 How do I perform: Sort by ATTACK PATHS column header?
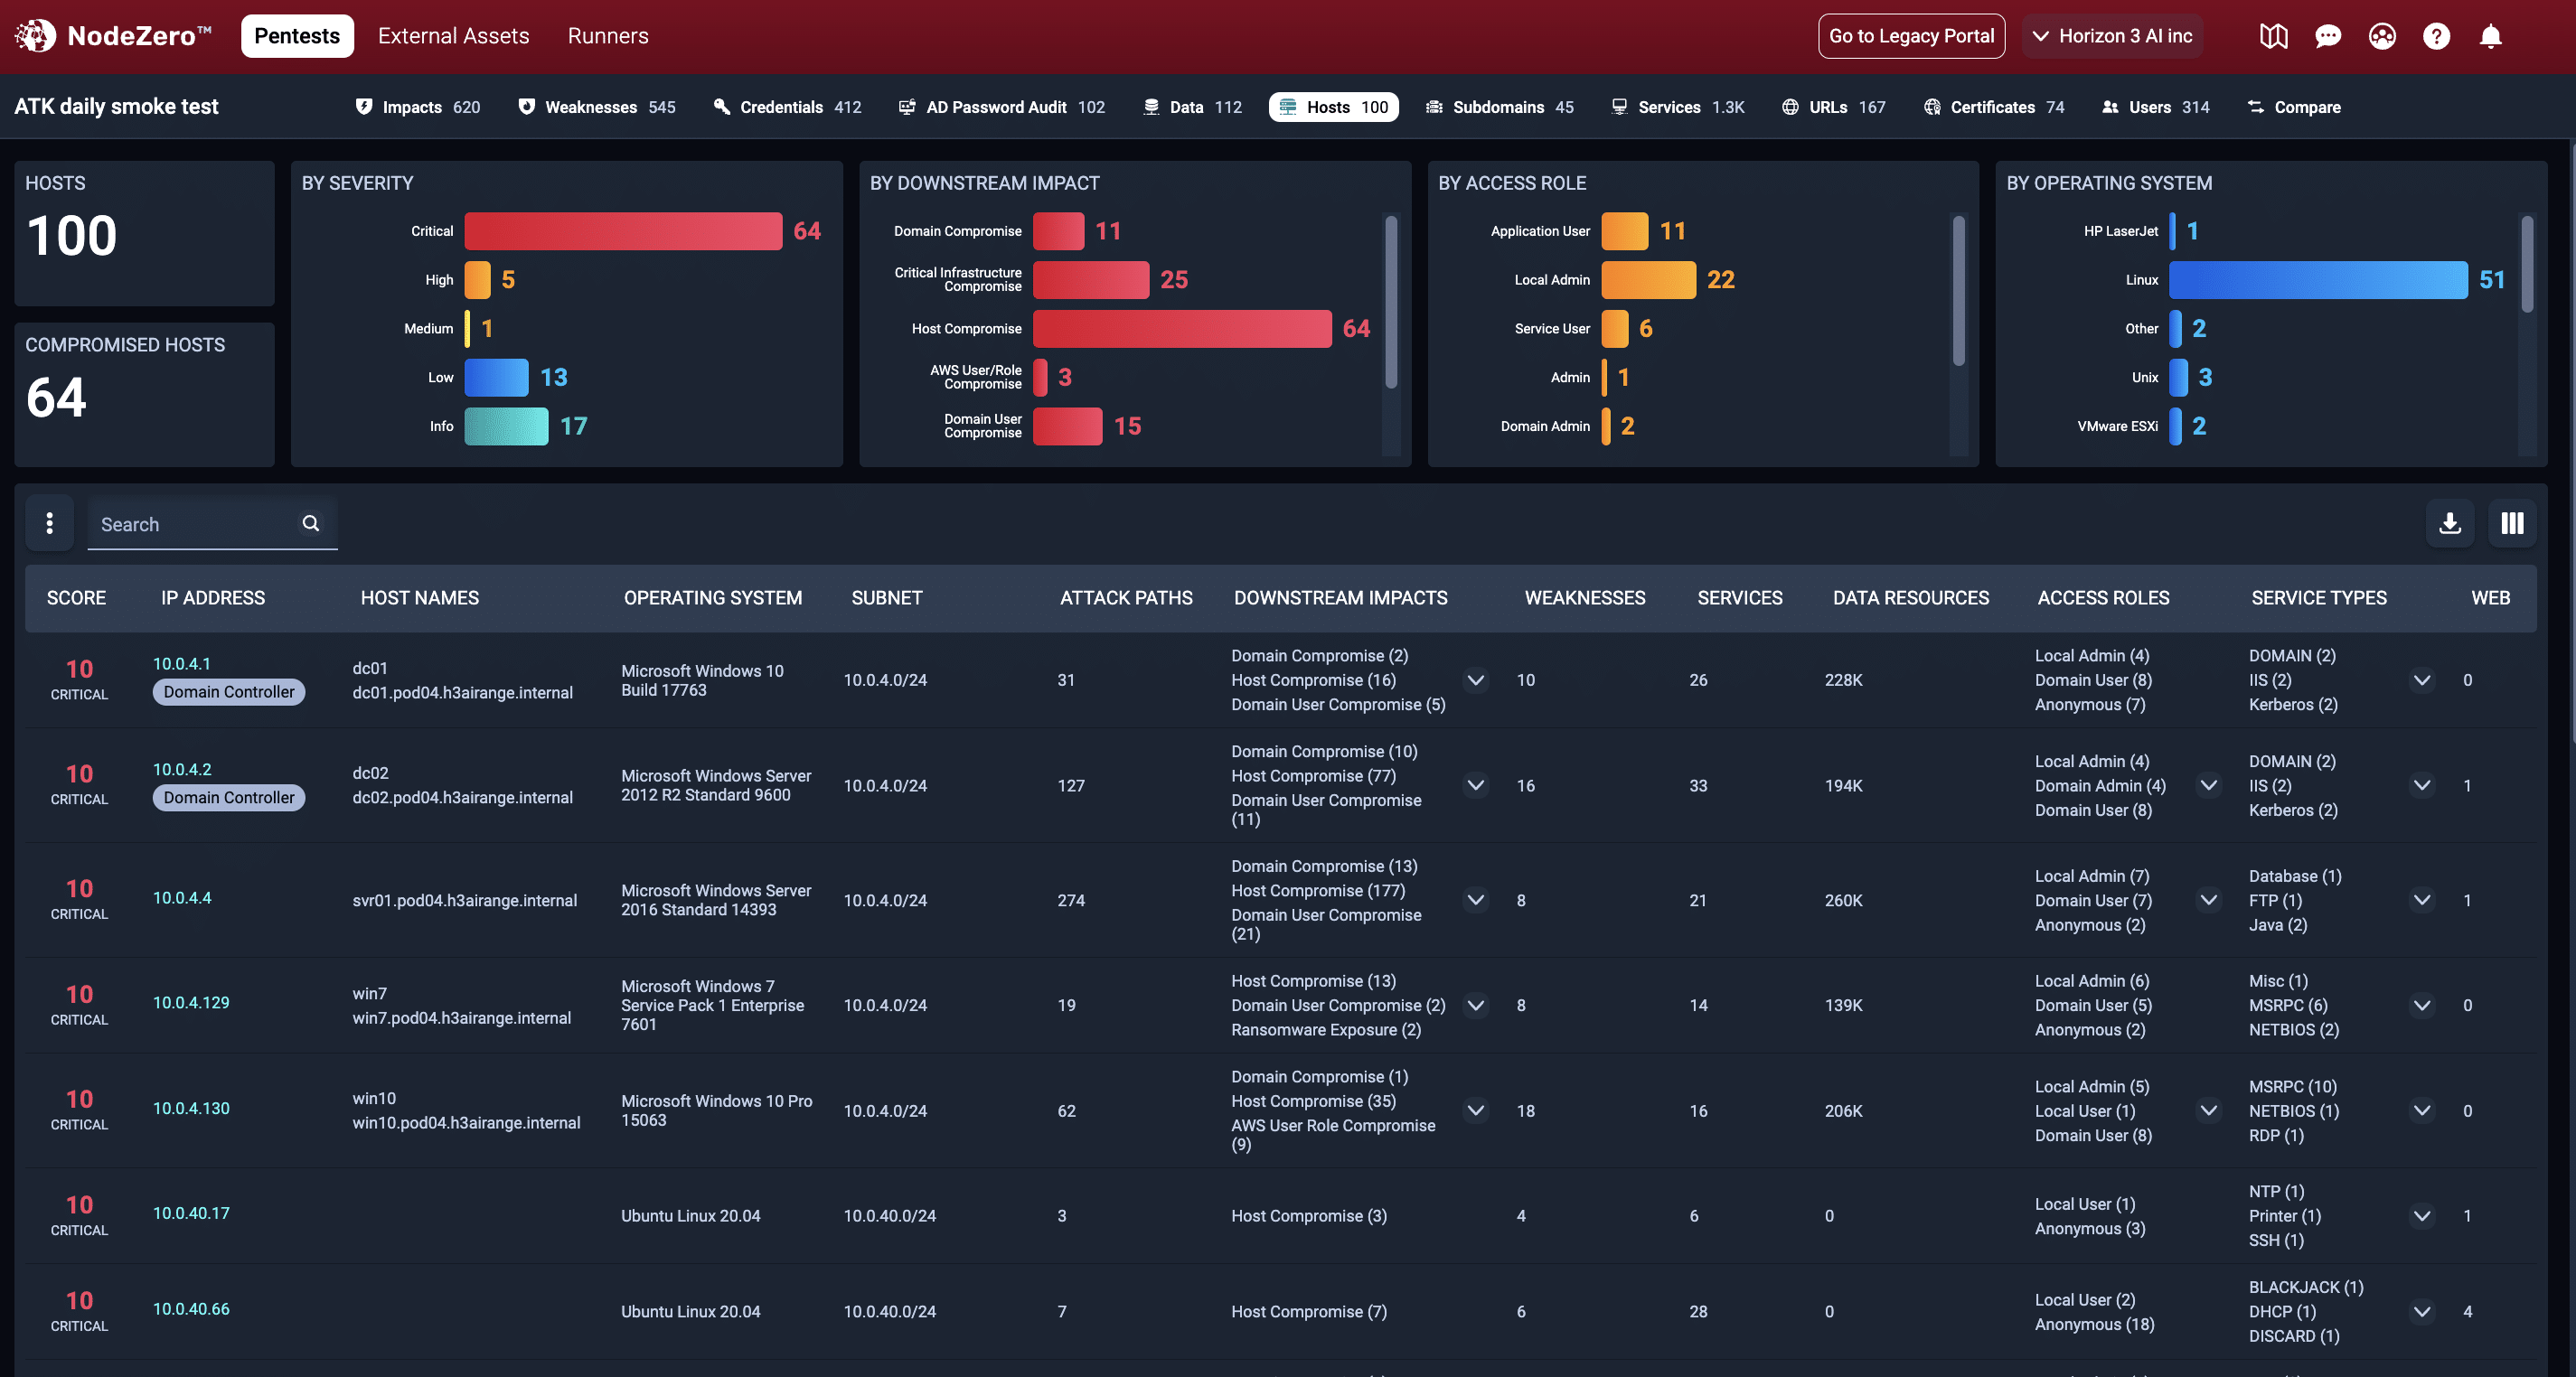click(1126, 598)
